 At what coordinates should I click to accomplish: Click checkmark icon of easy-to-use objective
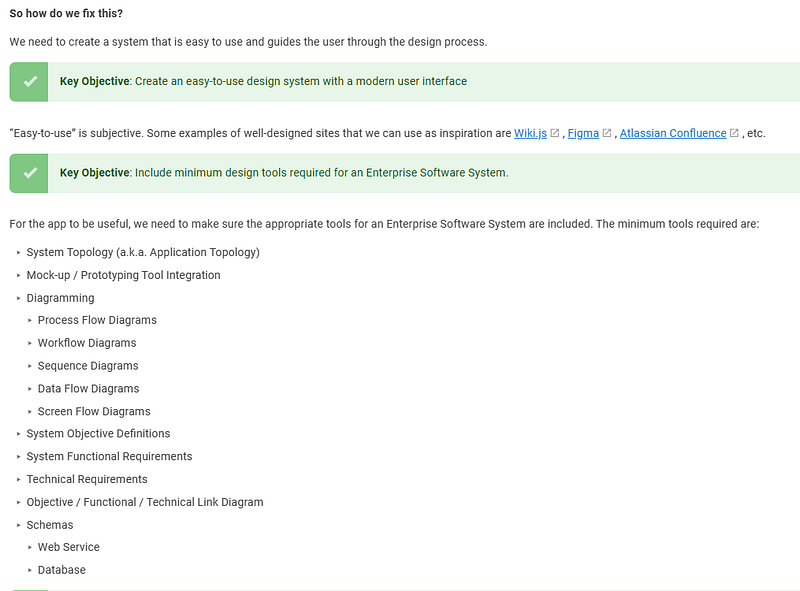(30, 81)
